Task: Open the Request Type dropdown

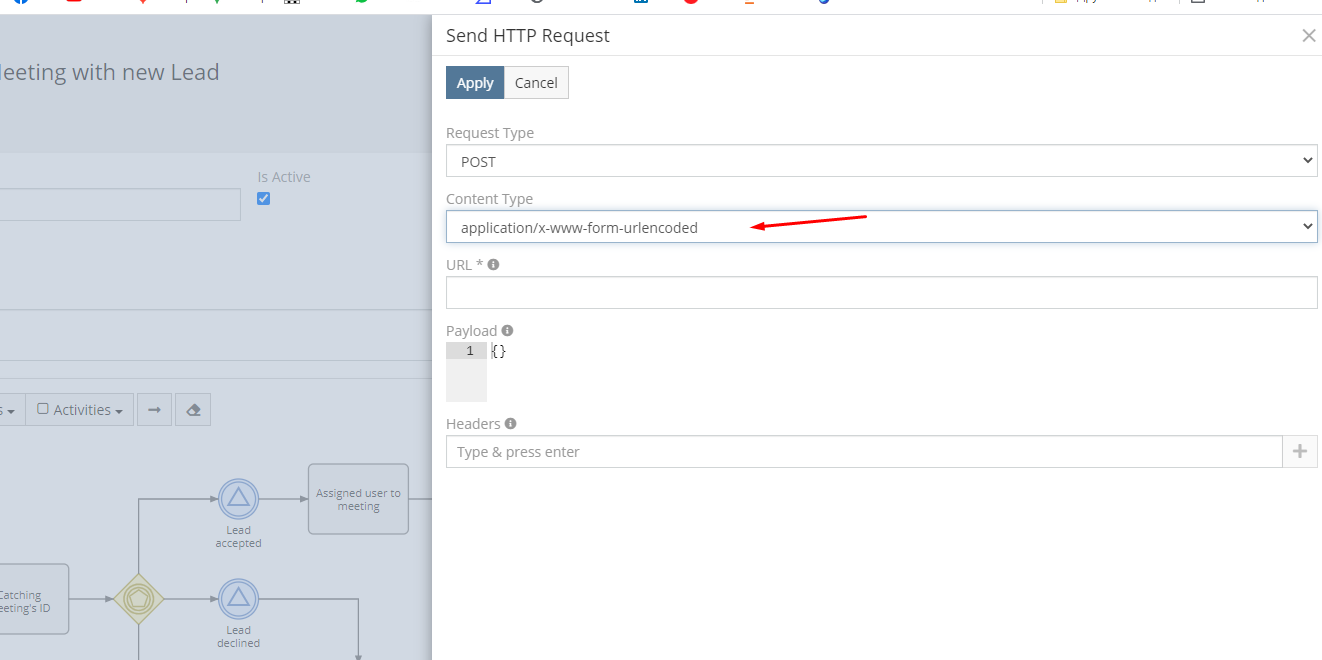Action: (881, 161)
